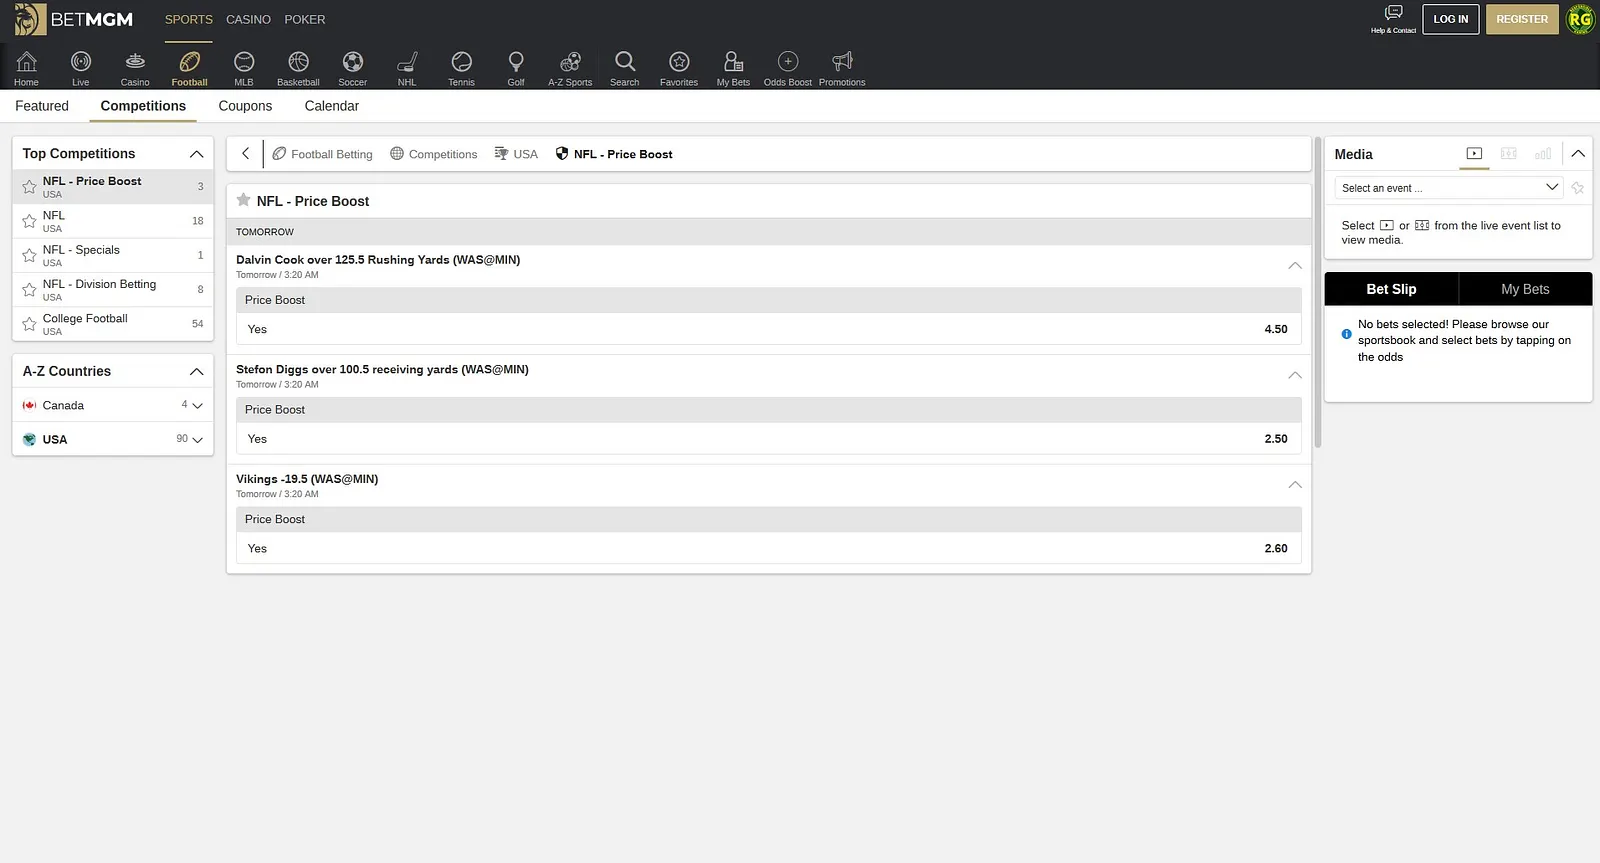1600x863 pixels.
Task: Bet Yes at 4.50 on Dalvin Cook
Action: pyautogui.click(x=769, y=329)
